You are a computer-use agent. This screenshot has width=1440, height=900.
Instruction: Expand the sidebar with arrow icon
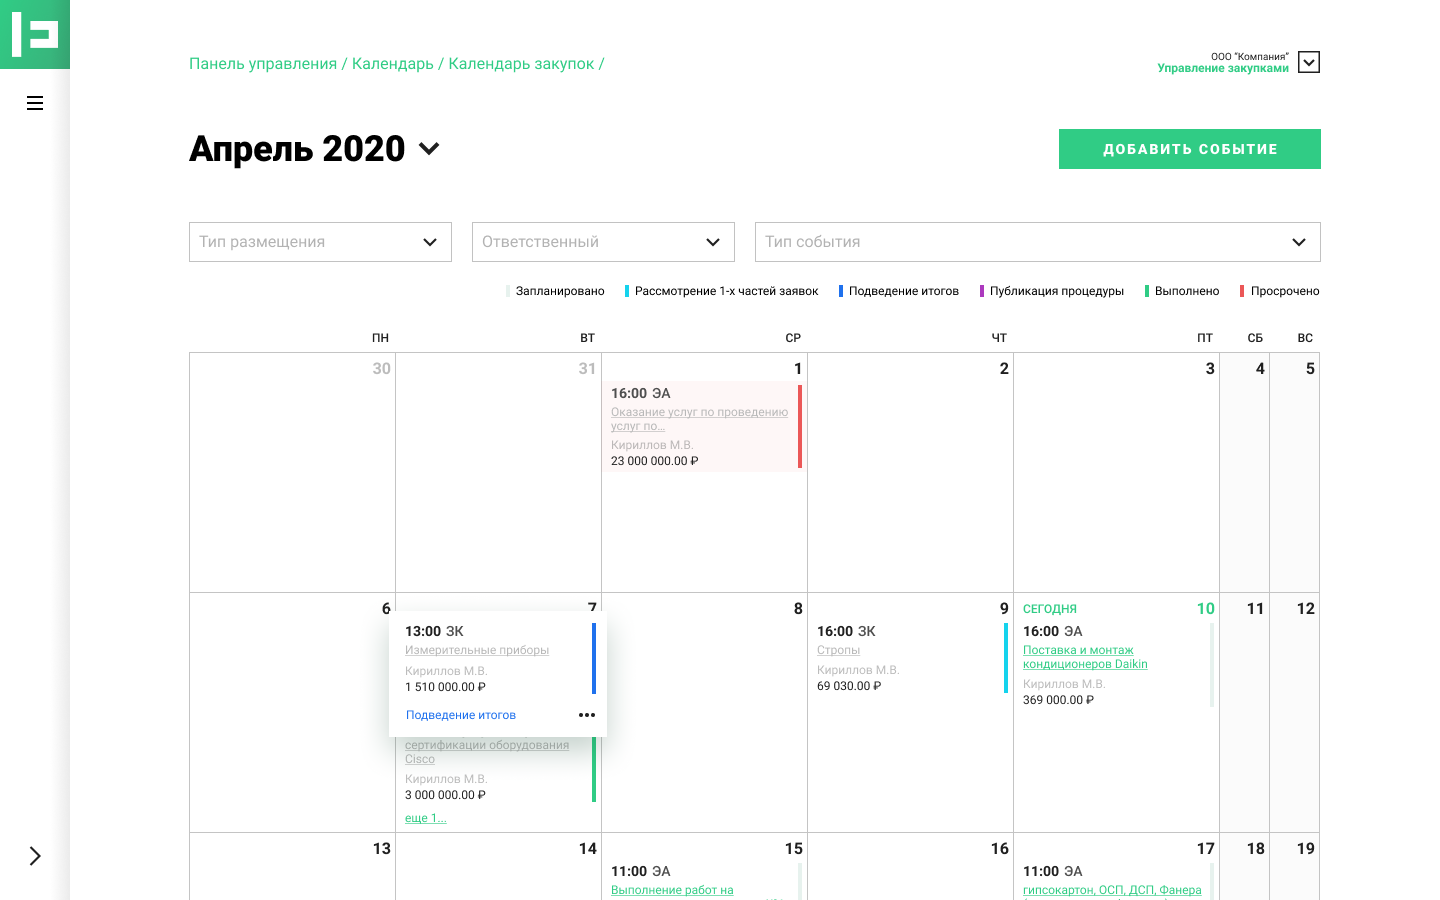[x=35, y=856]
